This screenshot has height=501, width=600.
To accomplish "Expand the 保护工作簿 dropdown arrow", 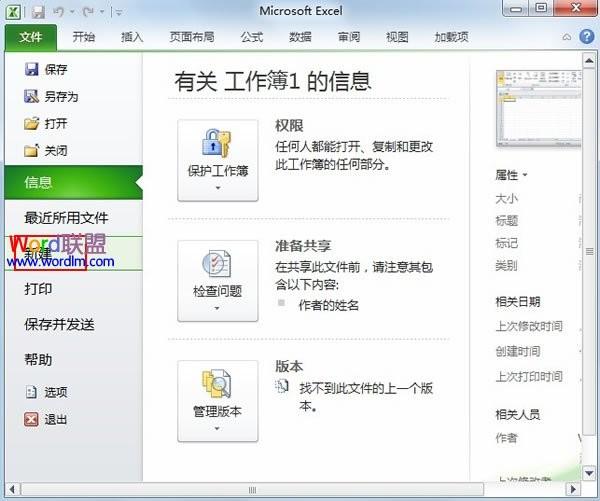I will point(218,188).
